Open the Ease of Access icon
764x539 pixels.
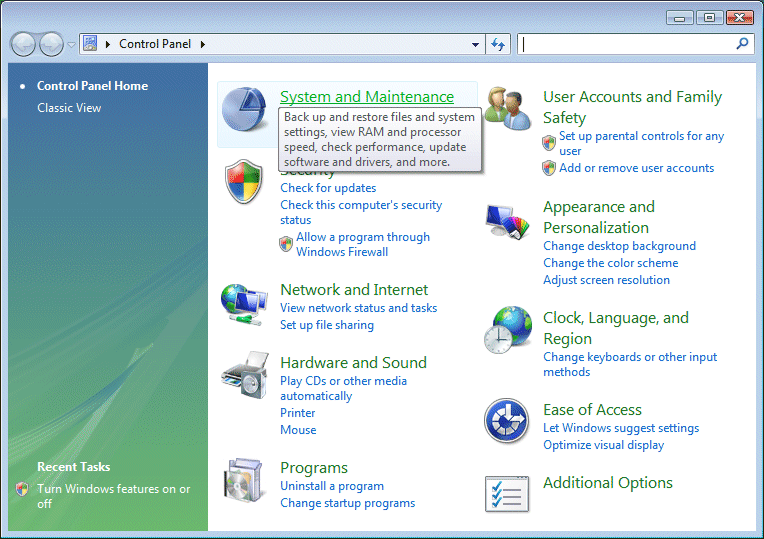[x=508, y=421]
